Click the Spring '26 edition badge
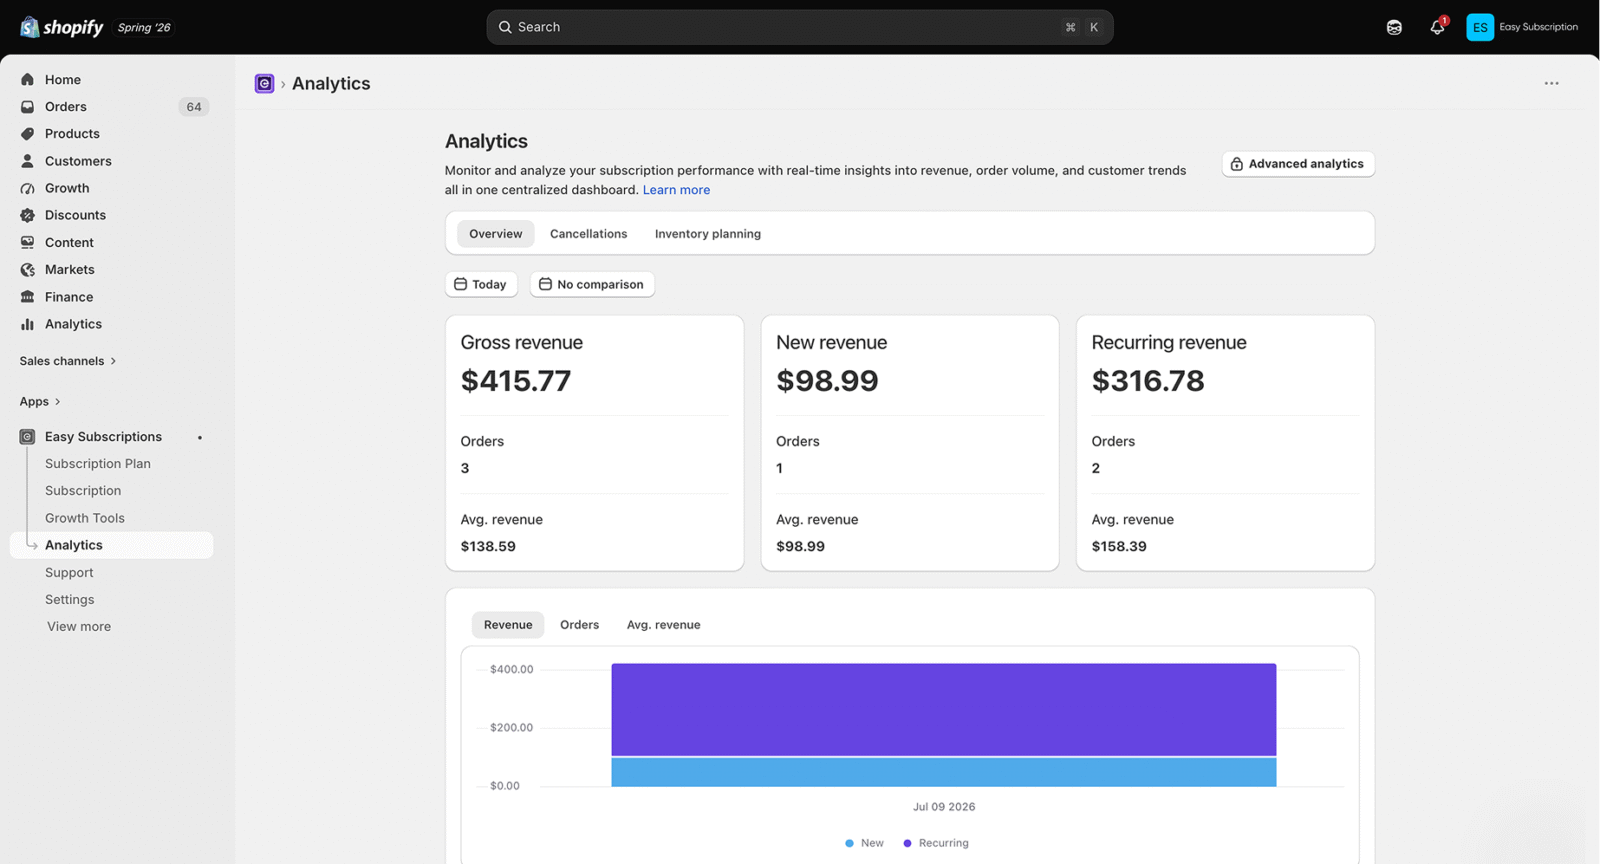Viewport: 1600px width, 864px height. click(144, 28)
